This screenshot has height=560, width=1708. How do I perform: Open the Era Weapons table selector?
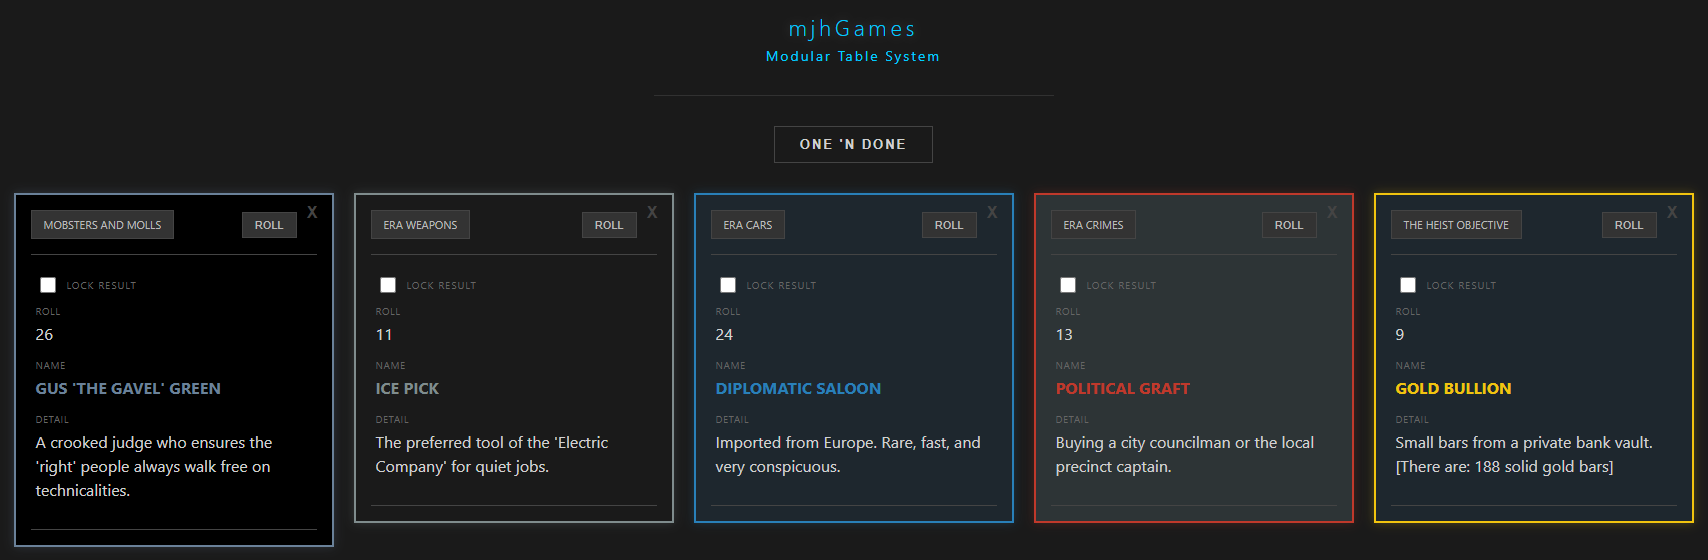click(x=420, y=225)
